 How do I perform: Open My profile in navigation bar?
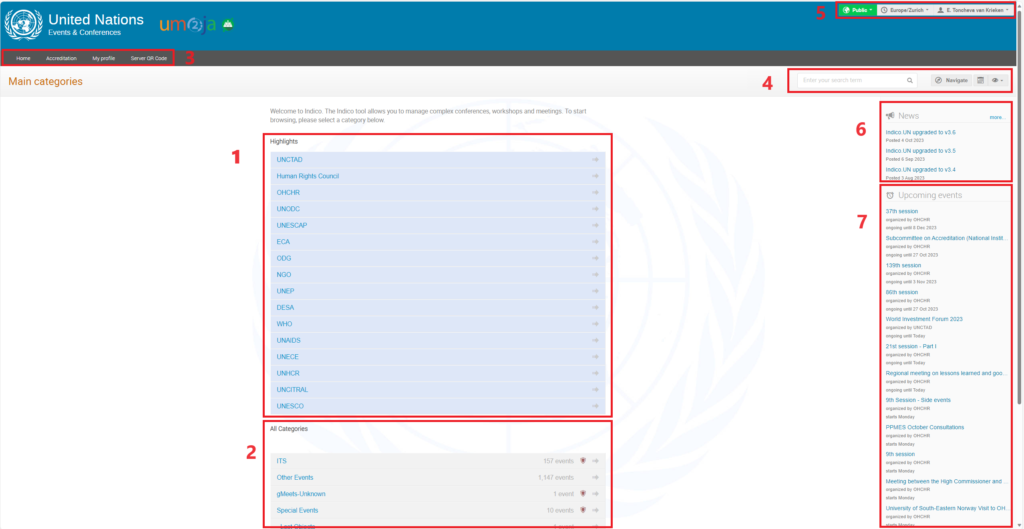click(104, 58)
